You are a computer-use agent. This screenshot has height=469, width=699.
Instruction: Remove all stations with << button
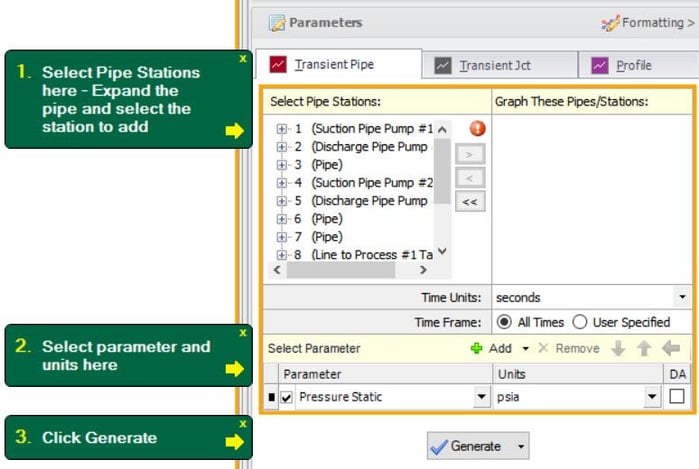coord(470,202)
